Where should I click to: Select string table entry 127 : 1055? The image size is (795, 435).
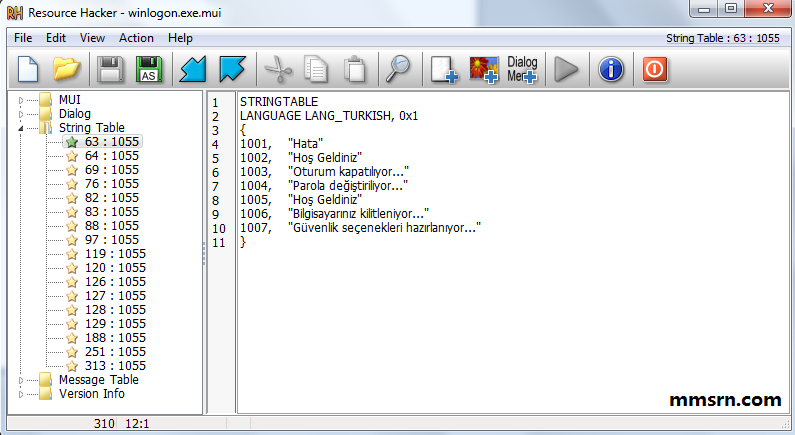[115, 296]
